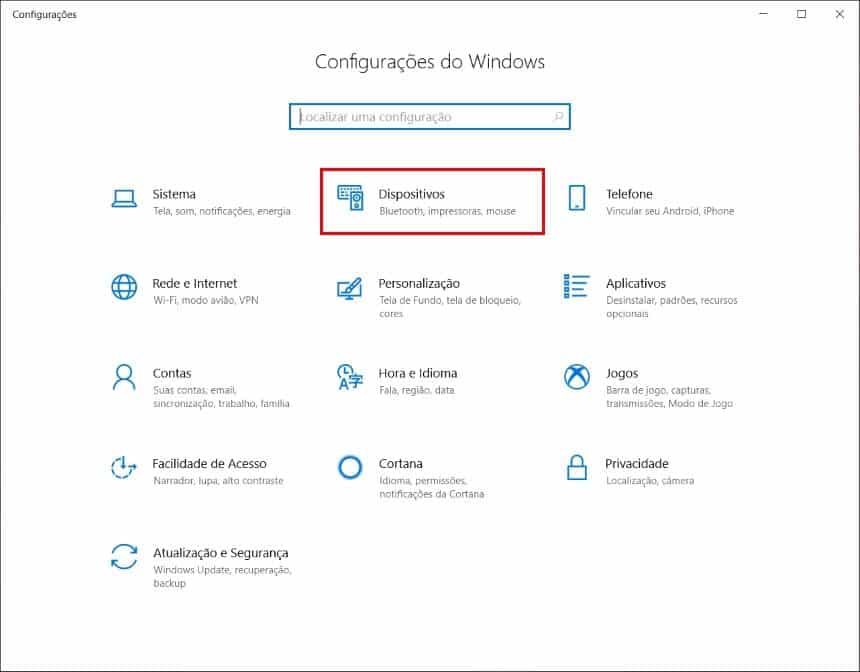Click 'Desinstalar, padrões, recursos opcionais' description
This screenshot has width=860, height=672.
click(x=672, y=307)
